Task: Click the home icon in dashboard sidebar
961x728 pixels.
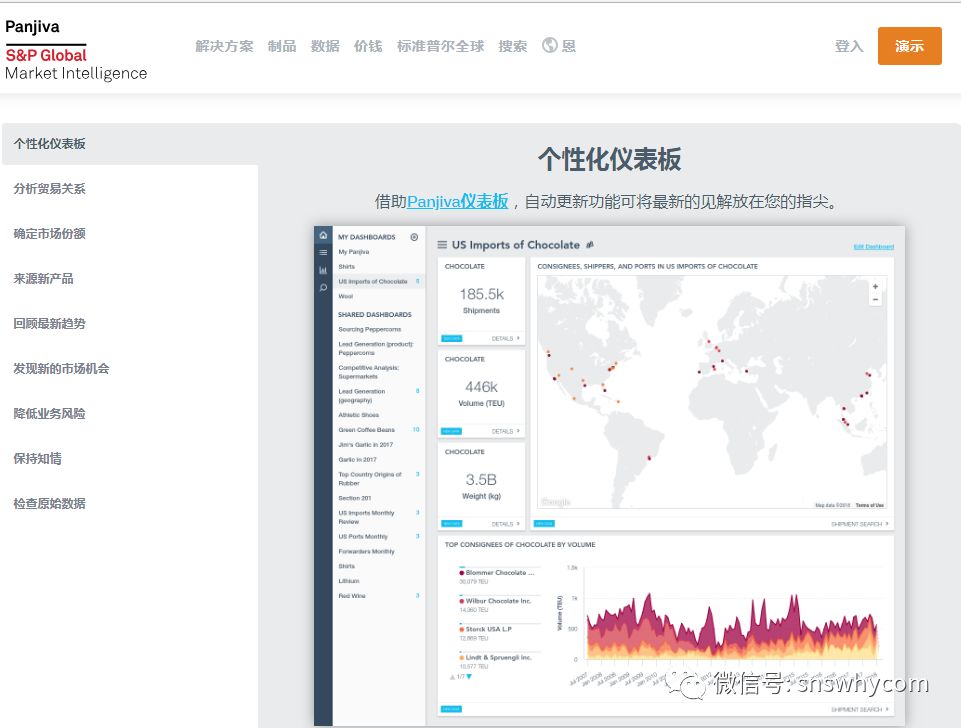Action: click(x=323, y=236)
